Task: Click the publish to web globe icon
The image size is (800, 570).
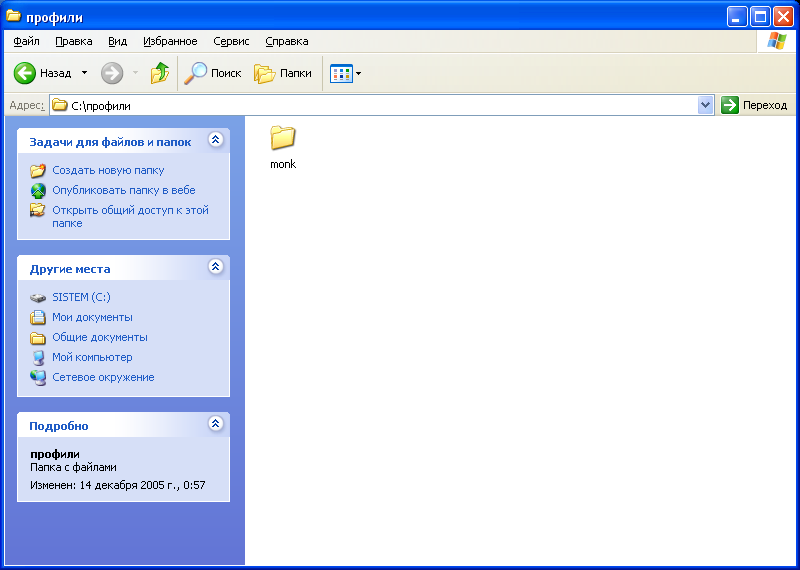Action: (38, 190)
